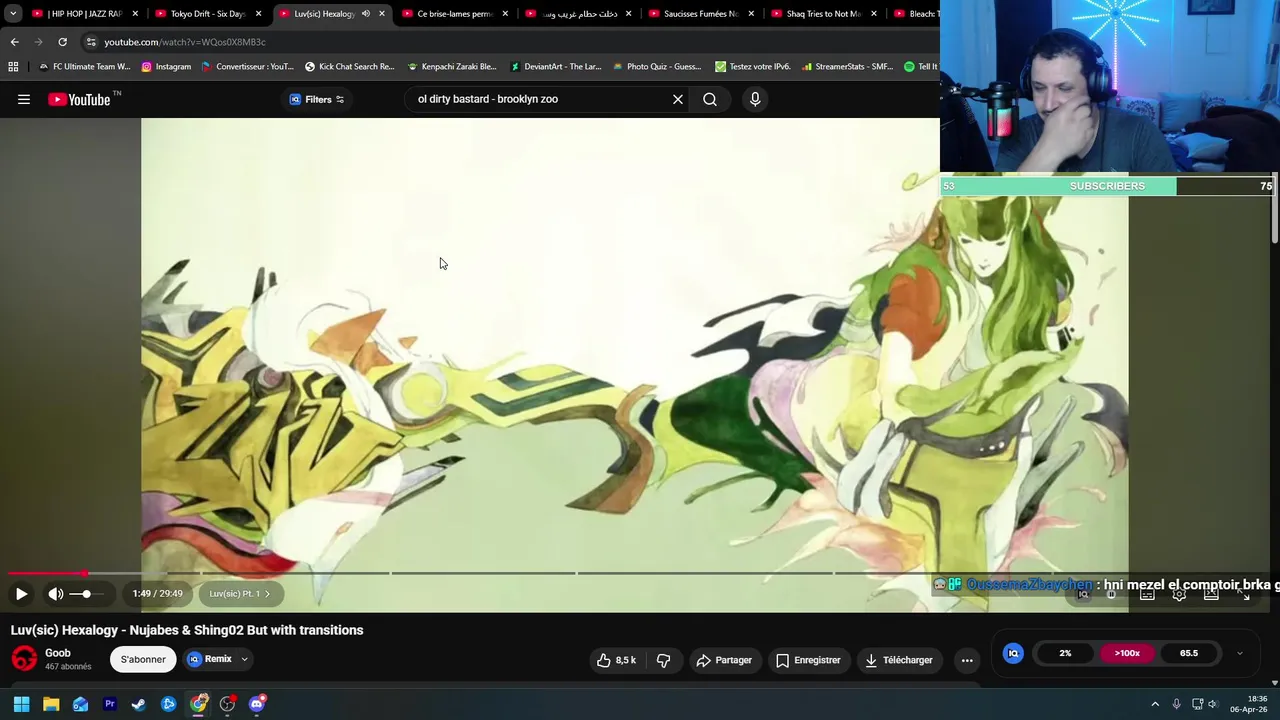Open the YouTube hamburger guide menu
This screenshot has width=1280, height=720.
[24, 99]
